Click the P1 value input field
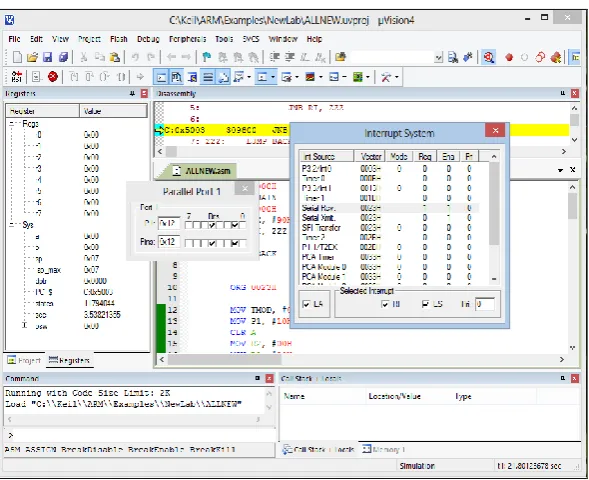The width and height of the screenshot is (589, 480). [x=169, y=223]
